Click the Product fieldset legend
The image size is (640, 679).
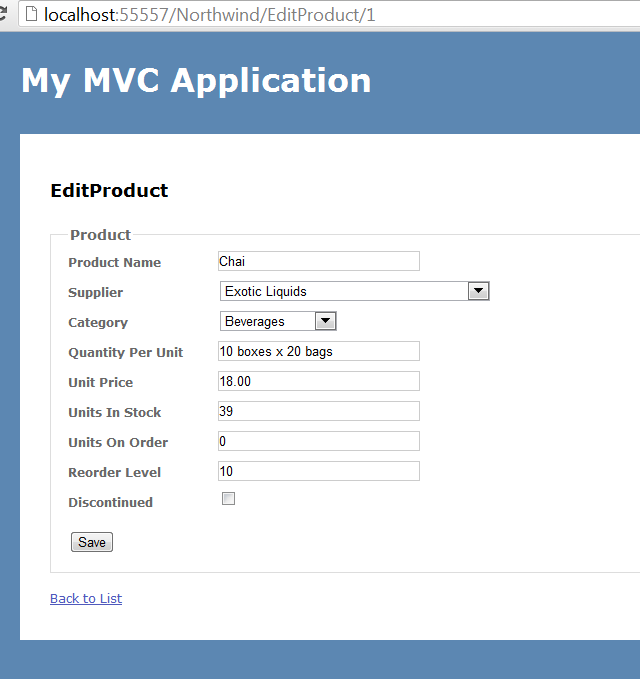click(100, 235)
